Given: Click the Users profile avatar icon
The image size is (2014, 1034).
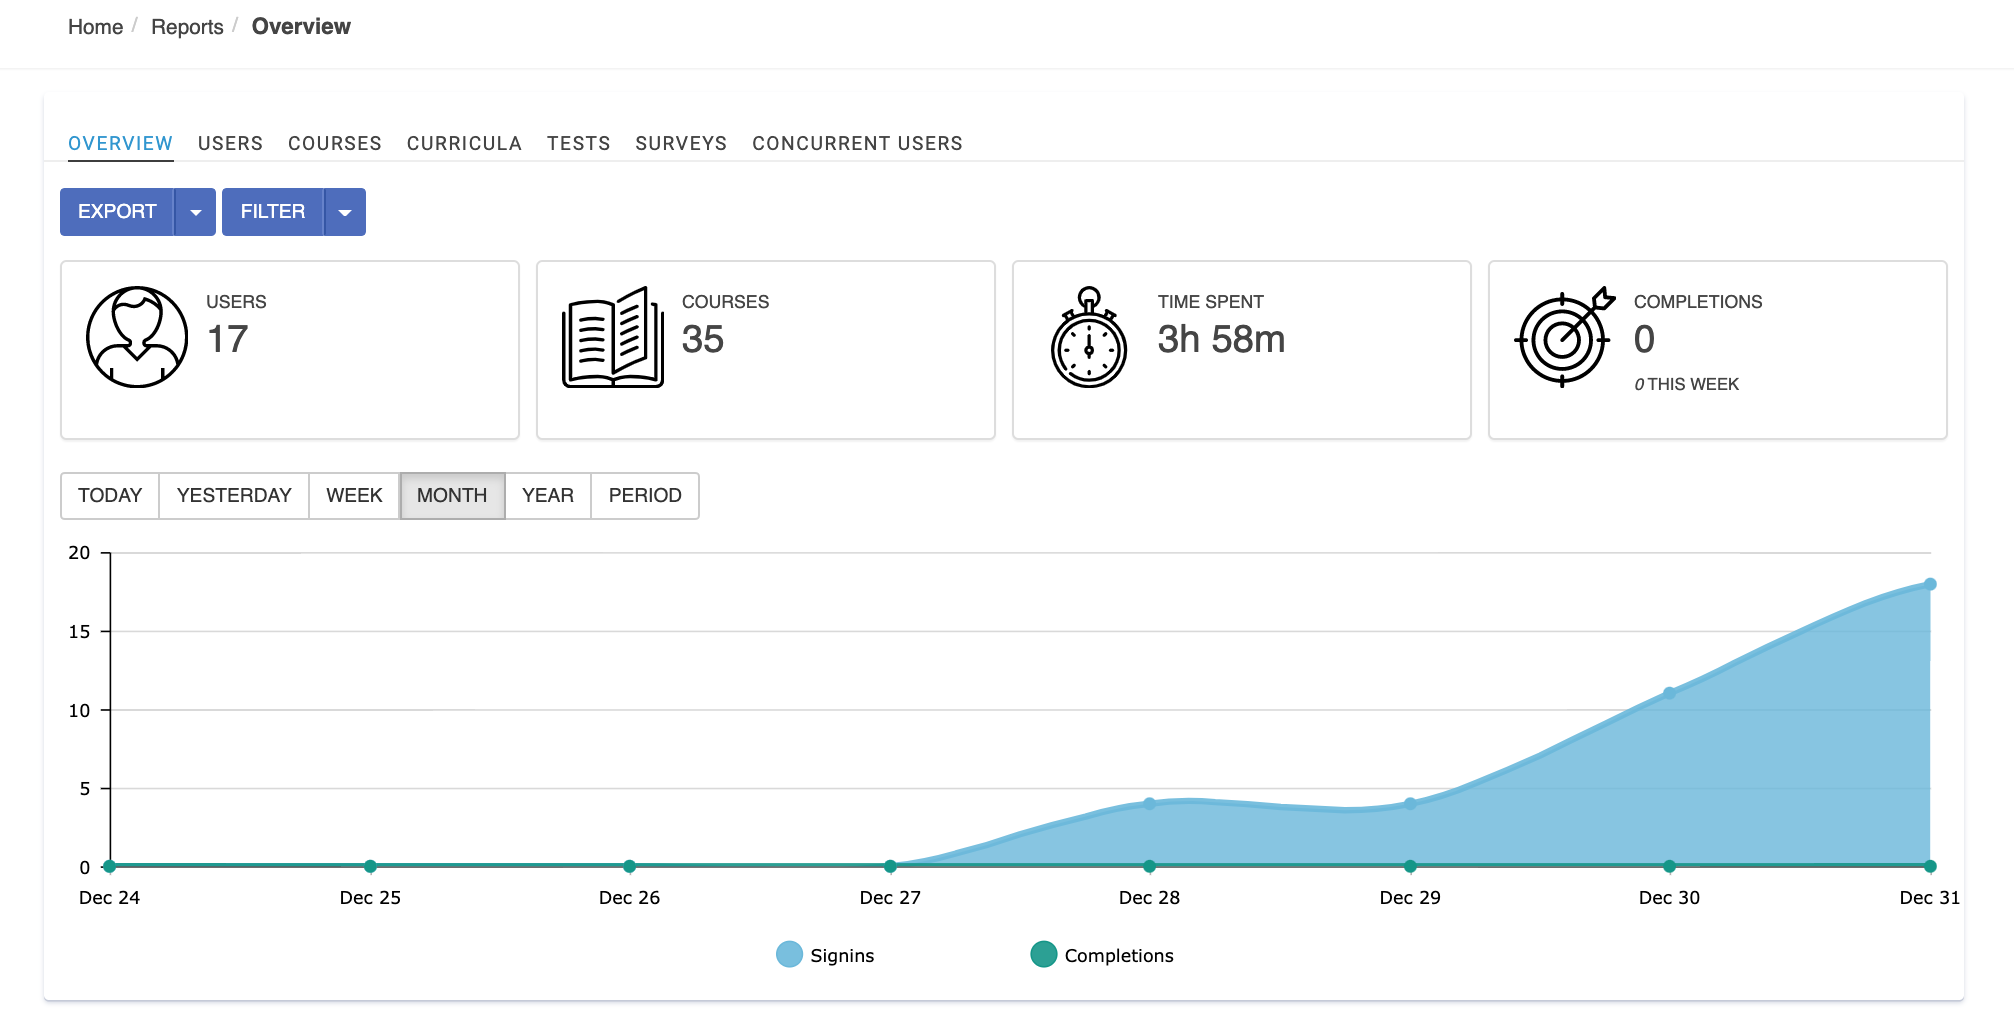Looking at the screenshot, I should tap(137, 337).
